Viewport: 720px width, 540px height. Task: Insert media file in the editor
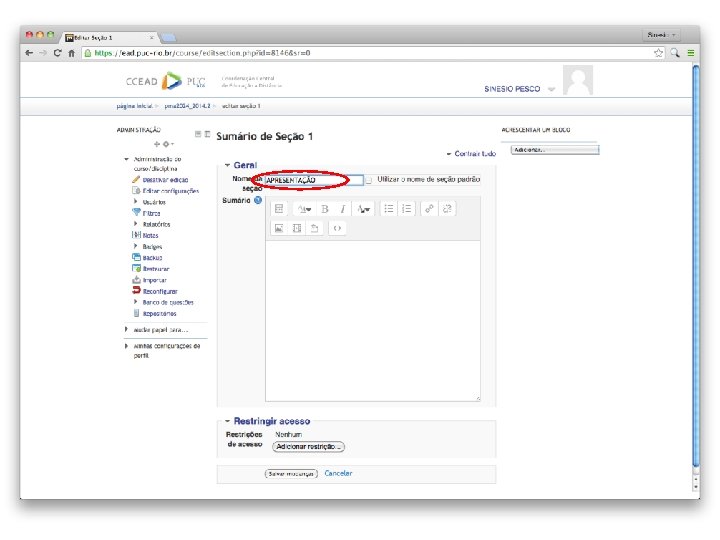pos(297,228)
